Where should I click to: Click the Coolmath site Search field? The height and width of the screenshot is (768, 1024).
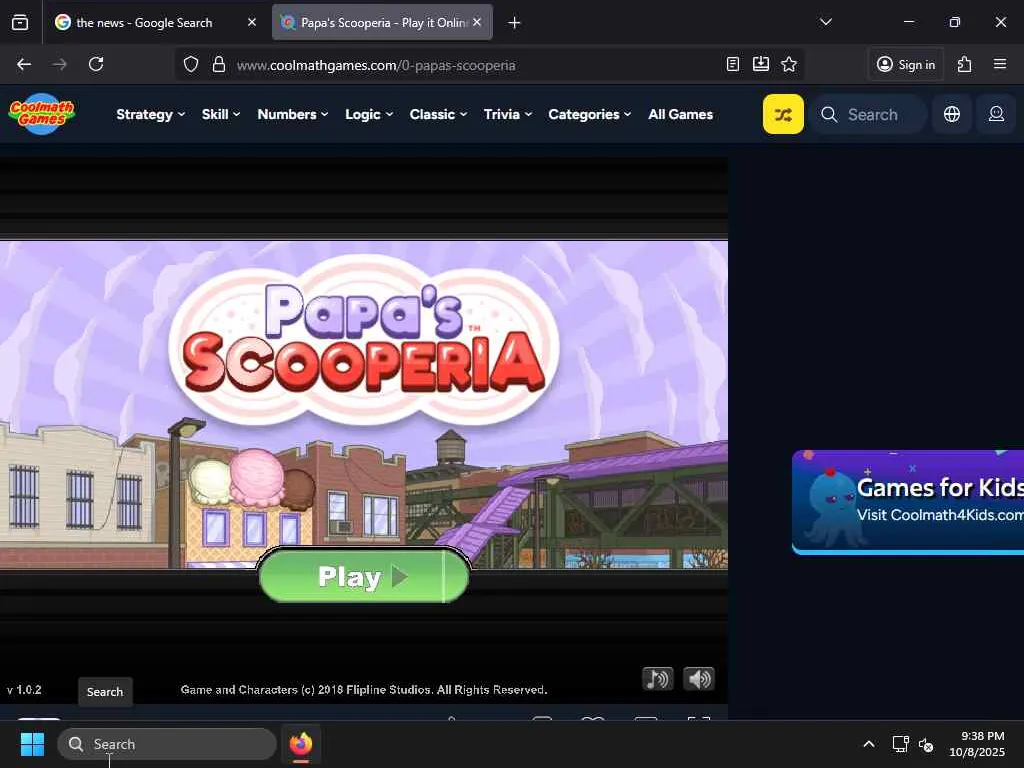[869, 114]
